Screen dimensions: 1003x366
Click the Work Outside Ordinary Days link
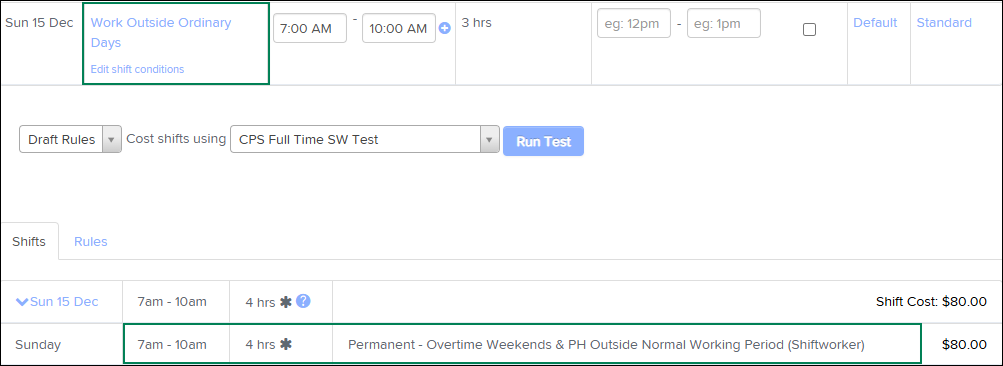pyautogui.click(x=161, y=33)
